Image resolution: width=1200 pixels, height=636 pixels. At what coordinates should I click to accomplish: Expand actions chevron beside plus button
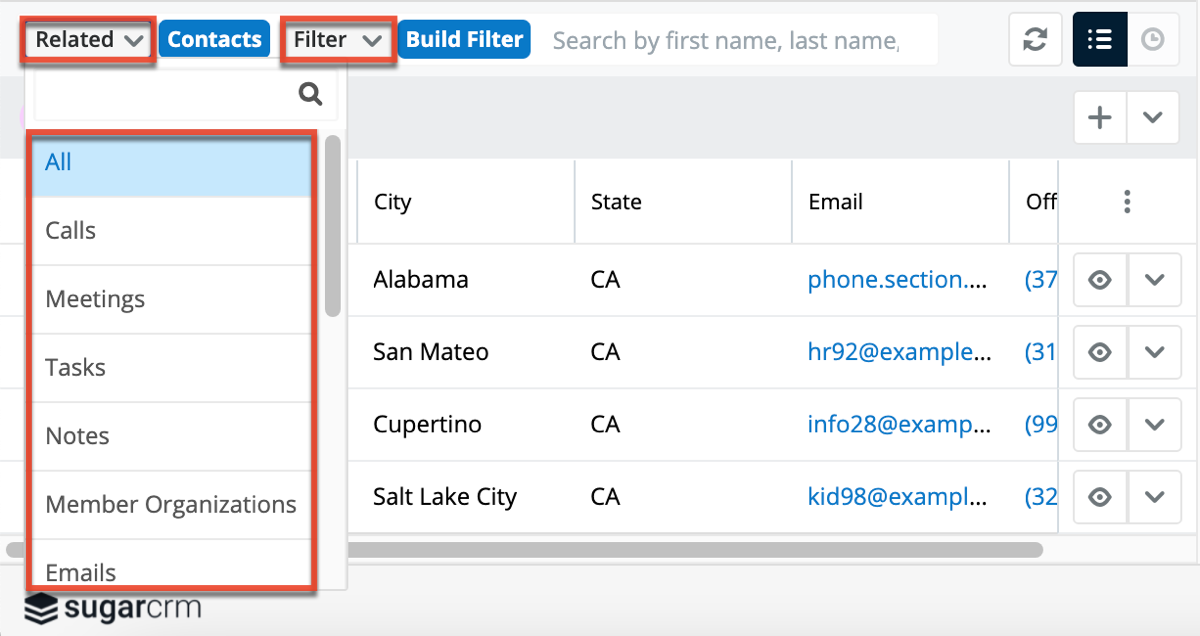point(1153,118)
